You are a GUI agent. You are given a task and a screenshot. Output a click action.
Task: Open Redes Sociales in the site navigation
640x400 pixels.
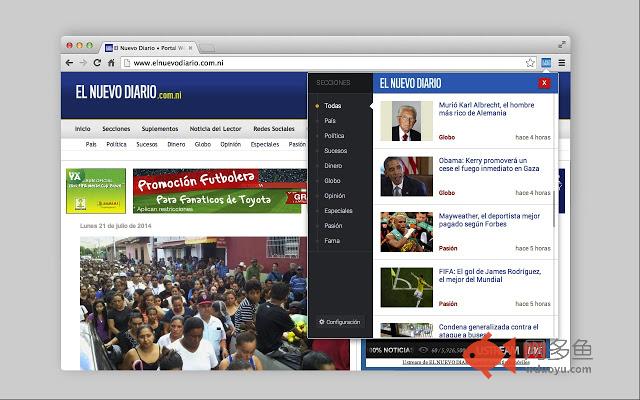click(x=274, y=129)
